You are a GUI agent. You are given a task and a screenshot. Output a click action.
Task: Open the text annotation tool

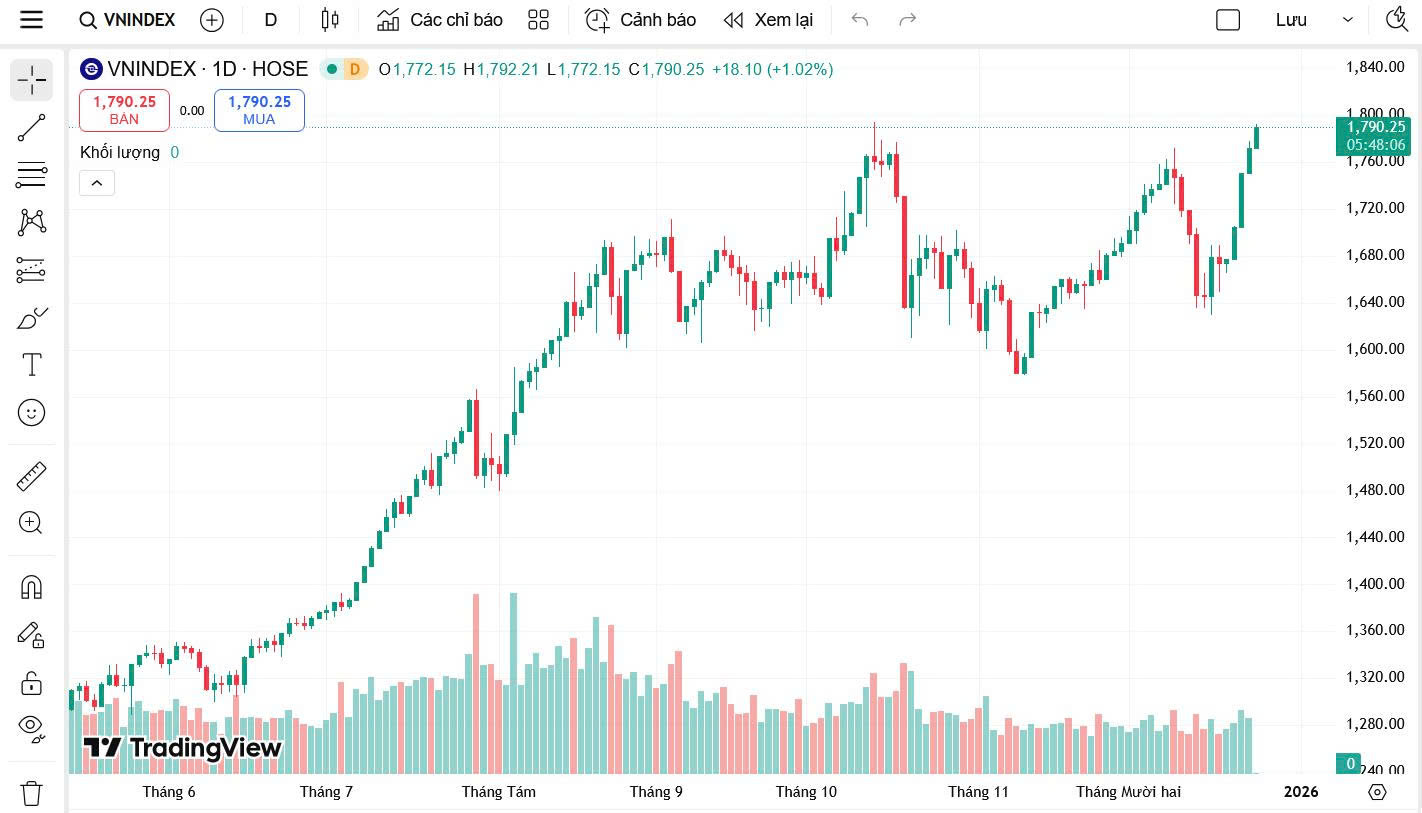(32, 365)
